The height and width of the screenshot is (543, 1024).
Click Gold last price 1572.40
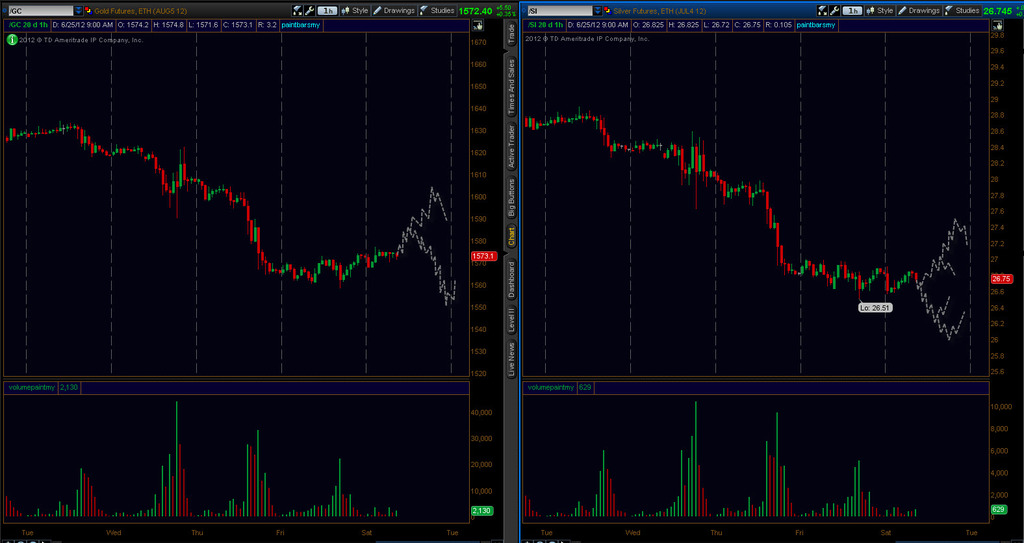(x=475, y=11)
